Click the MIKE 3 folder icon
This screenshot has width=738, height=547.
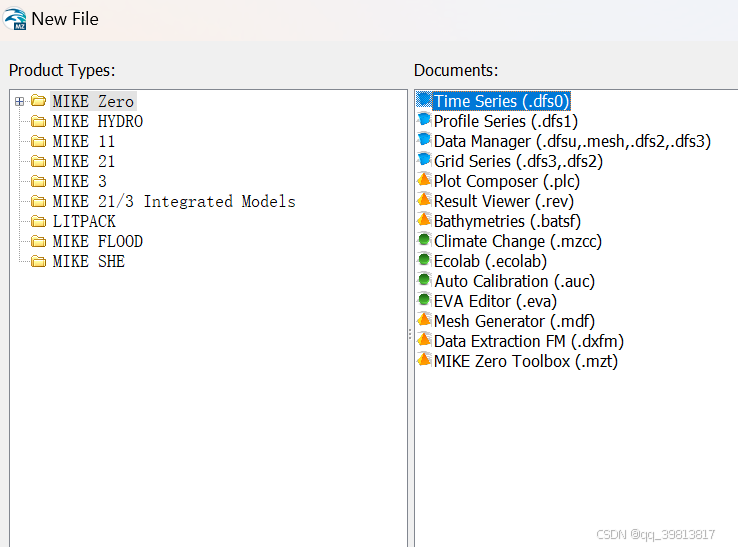38,181
